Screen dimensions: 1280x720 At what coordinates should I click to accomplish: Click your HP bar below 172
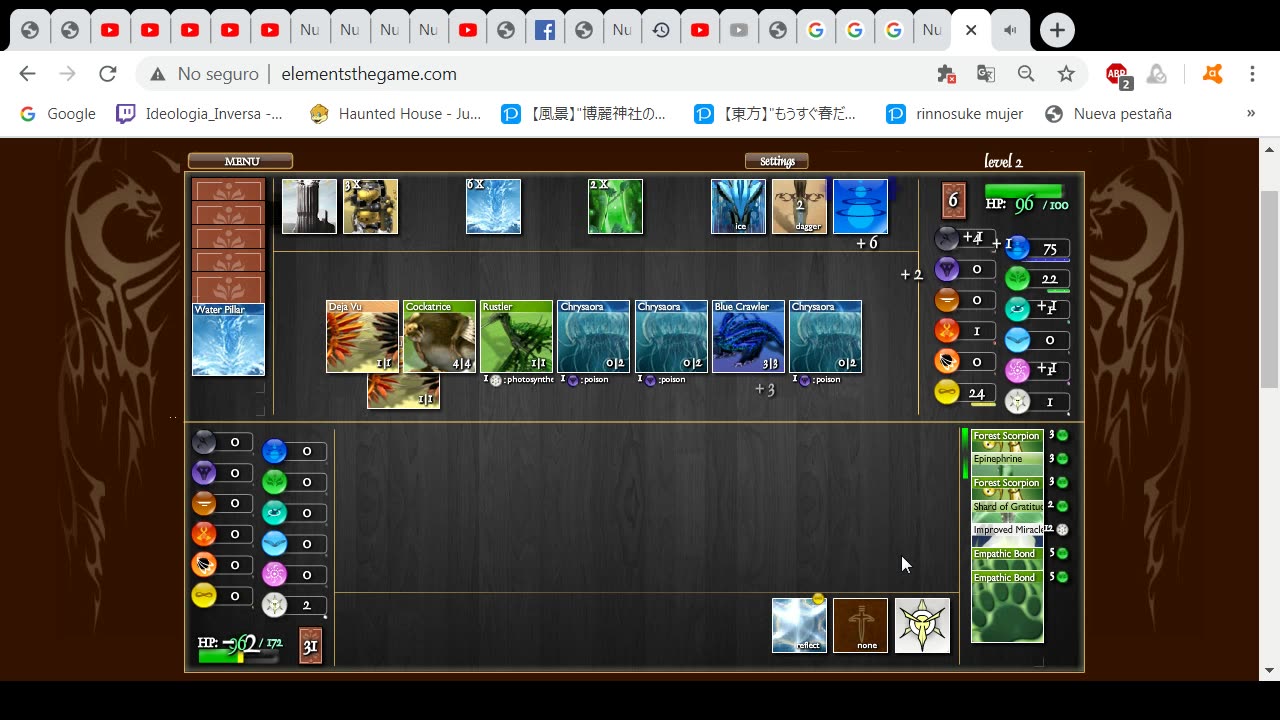pyautogui.click(x=237, y=657)
